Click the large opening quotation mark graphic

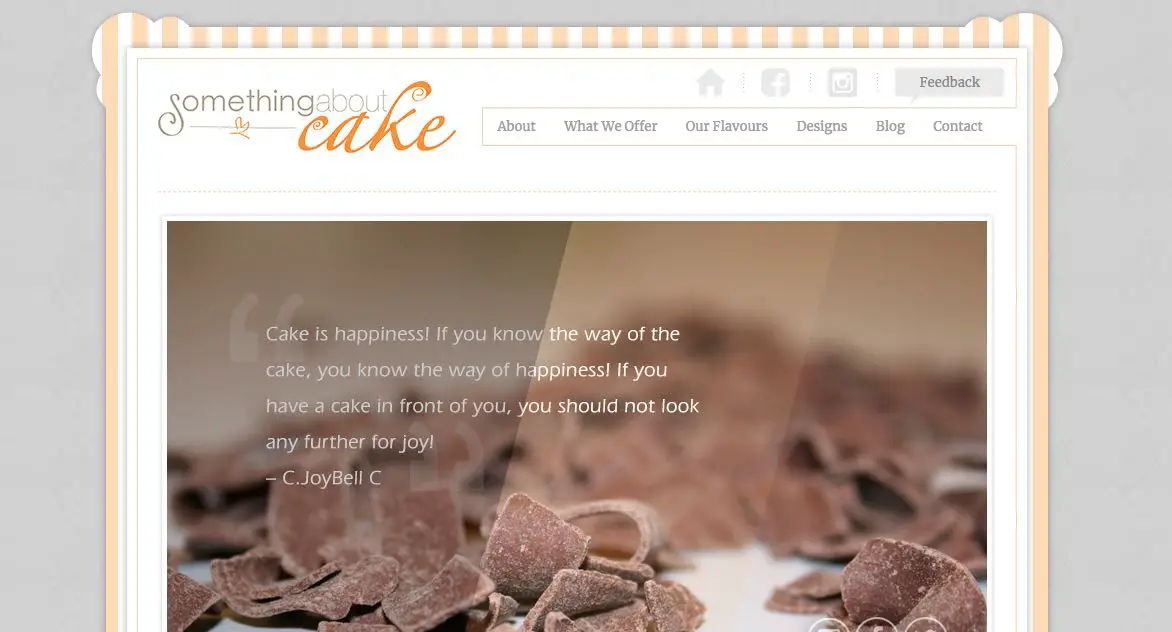[x=265, y=327]
